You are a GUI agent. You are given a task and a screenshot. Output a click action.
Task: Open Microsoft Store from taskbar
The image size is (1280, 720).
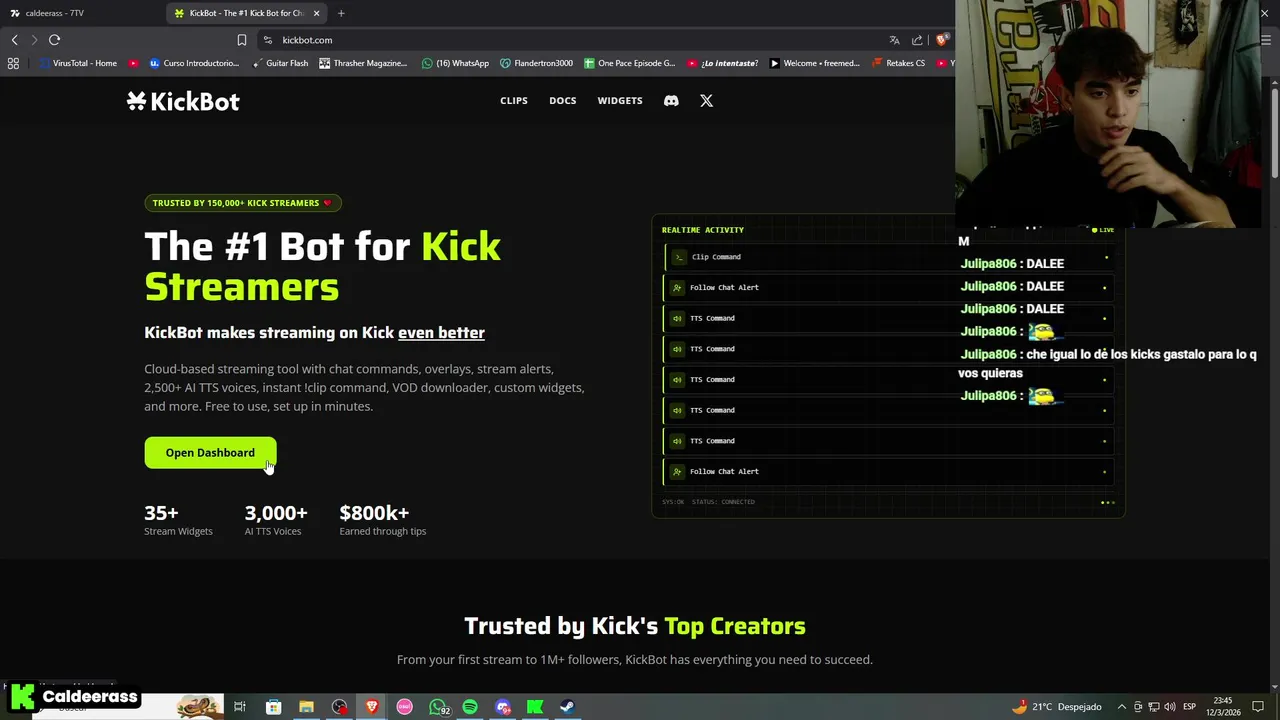273,707
